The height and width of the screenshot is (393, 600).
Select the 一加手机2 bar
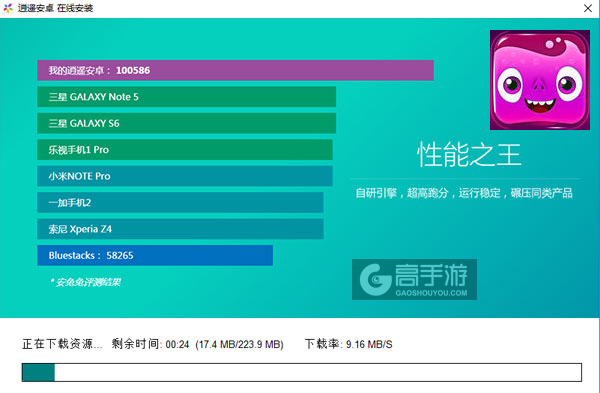[x=180, y=202]
